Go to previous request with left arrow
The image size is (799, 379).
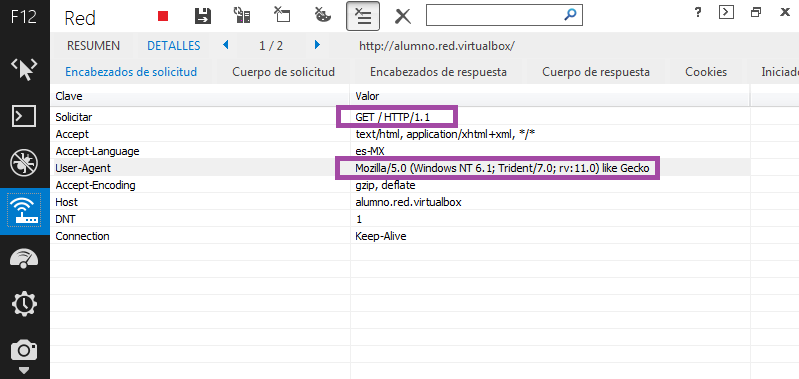coord(226,45)
